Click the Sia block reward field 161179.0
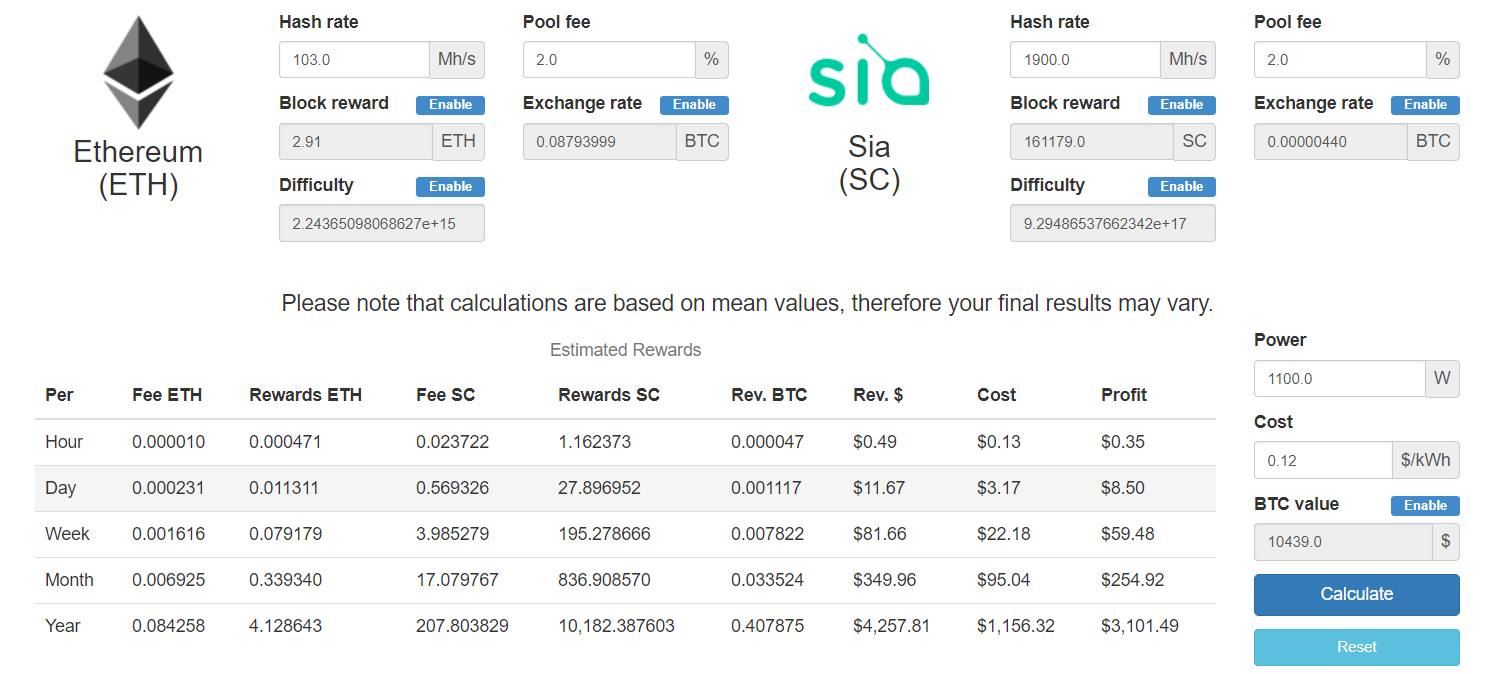Image resolution: width=1505 pixels, height=674 pixels. [1092, 142]
